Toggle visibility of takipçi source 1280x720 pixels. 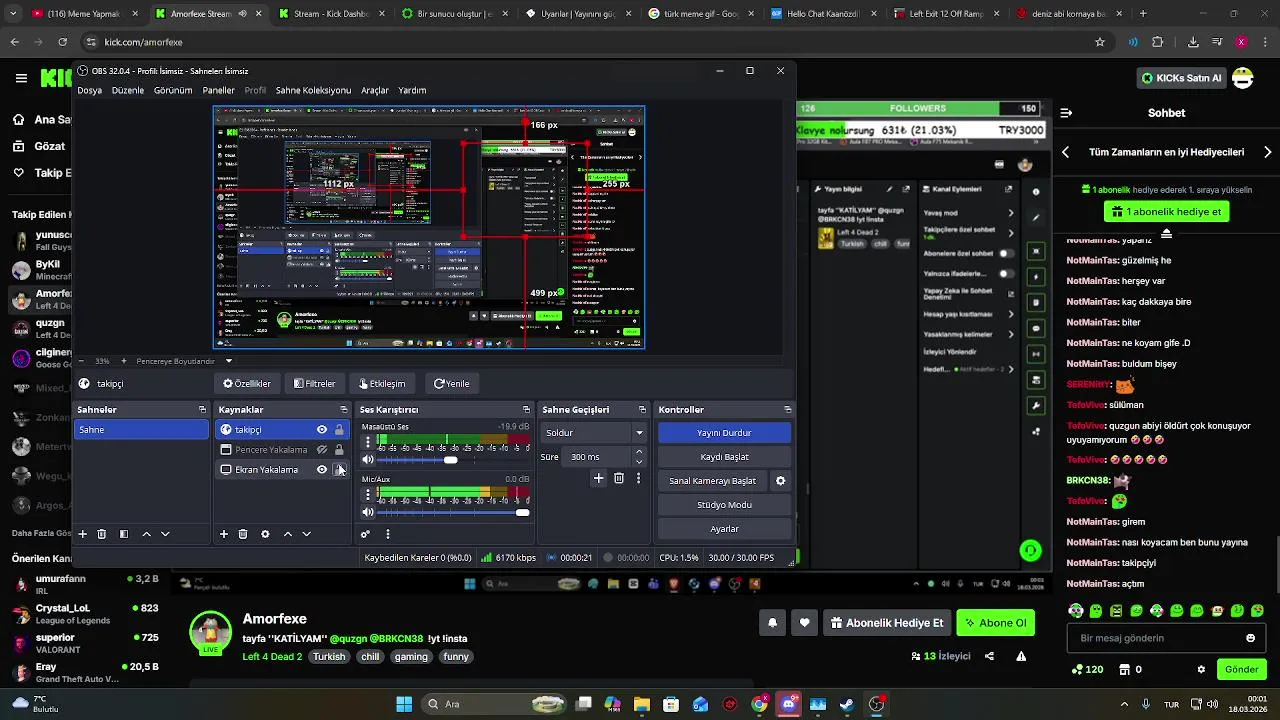pos(322,430)
